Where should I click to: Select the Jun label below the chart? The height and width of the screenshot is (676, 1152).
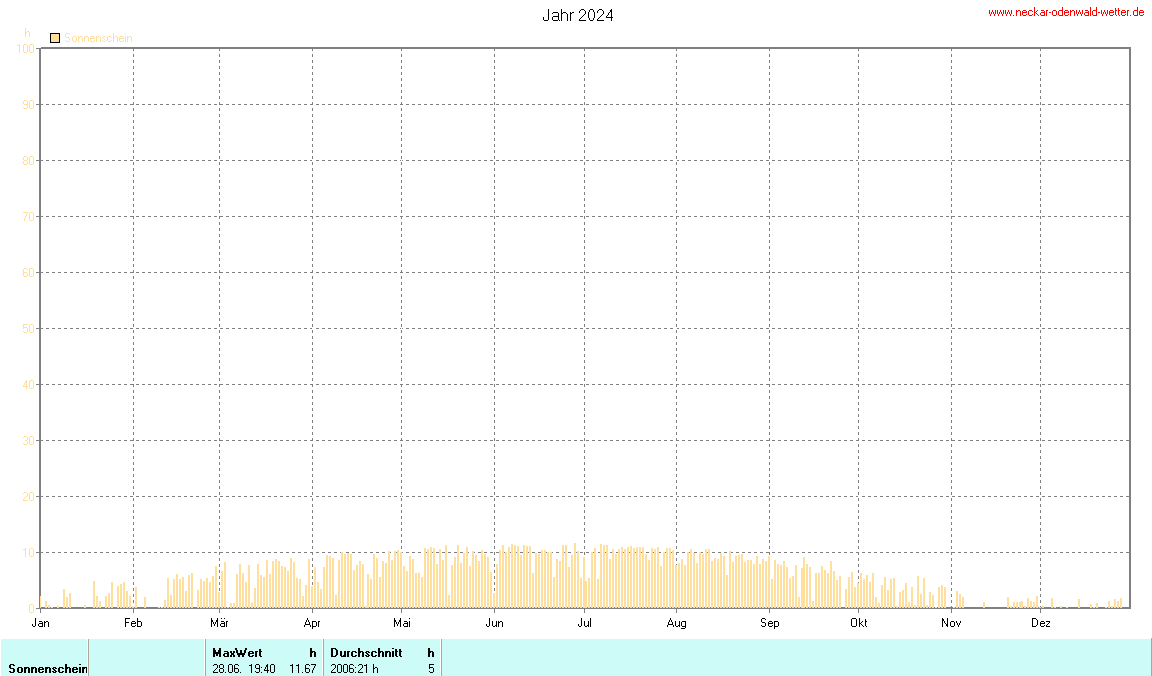tap(494, 623)
